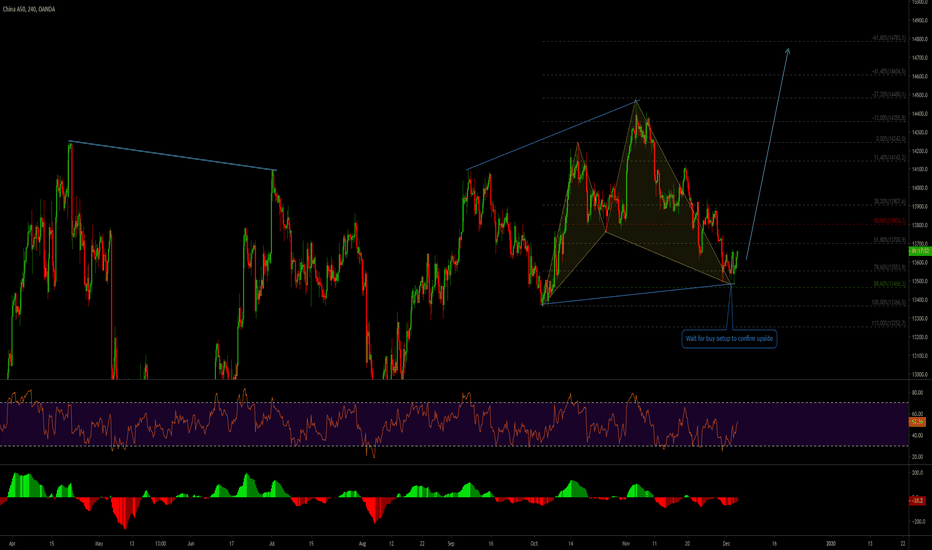Click the red histogram value label -24.2

[917, 501]
